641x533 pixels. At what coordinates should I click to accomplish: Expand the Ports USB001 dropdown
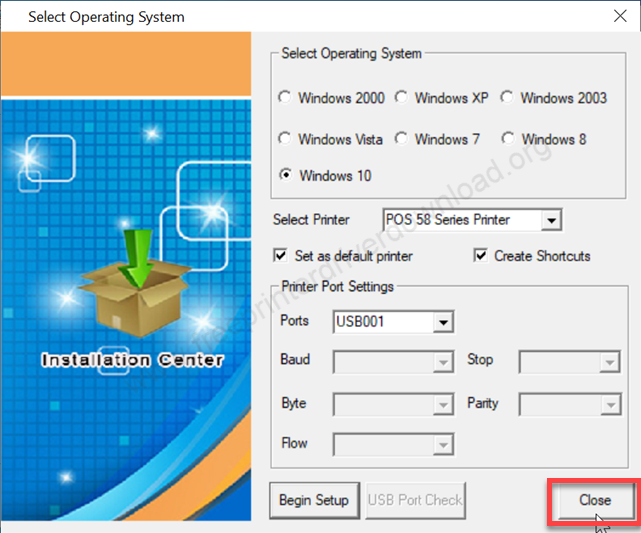[x=443, y=322]
